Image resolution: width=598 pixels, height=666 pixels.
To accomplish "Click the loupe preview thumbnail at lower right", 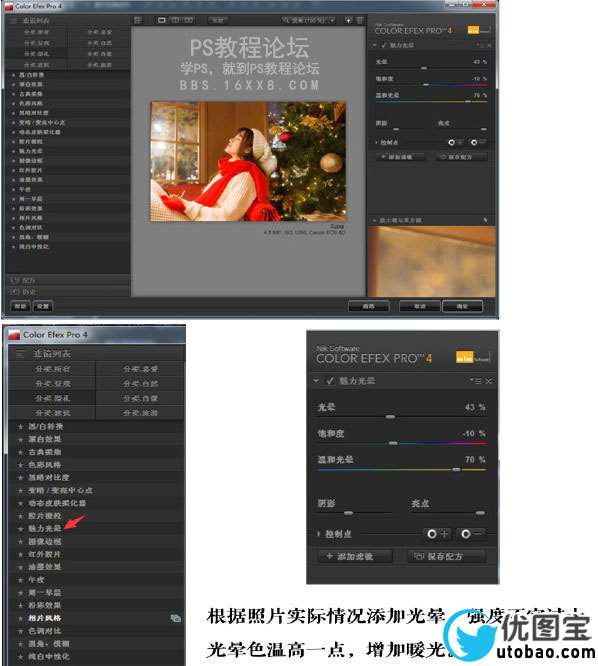I will pyautogui.click(x=431, y=261).
